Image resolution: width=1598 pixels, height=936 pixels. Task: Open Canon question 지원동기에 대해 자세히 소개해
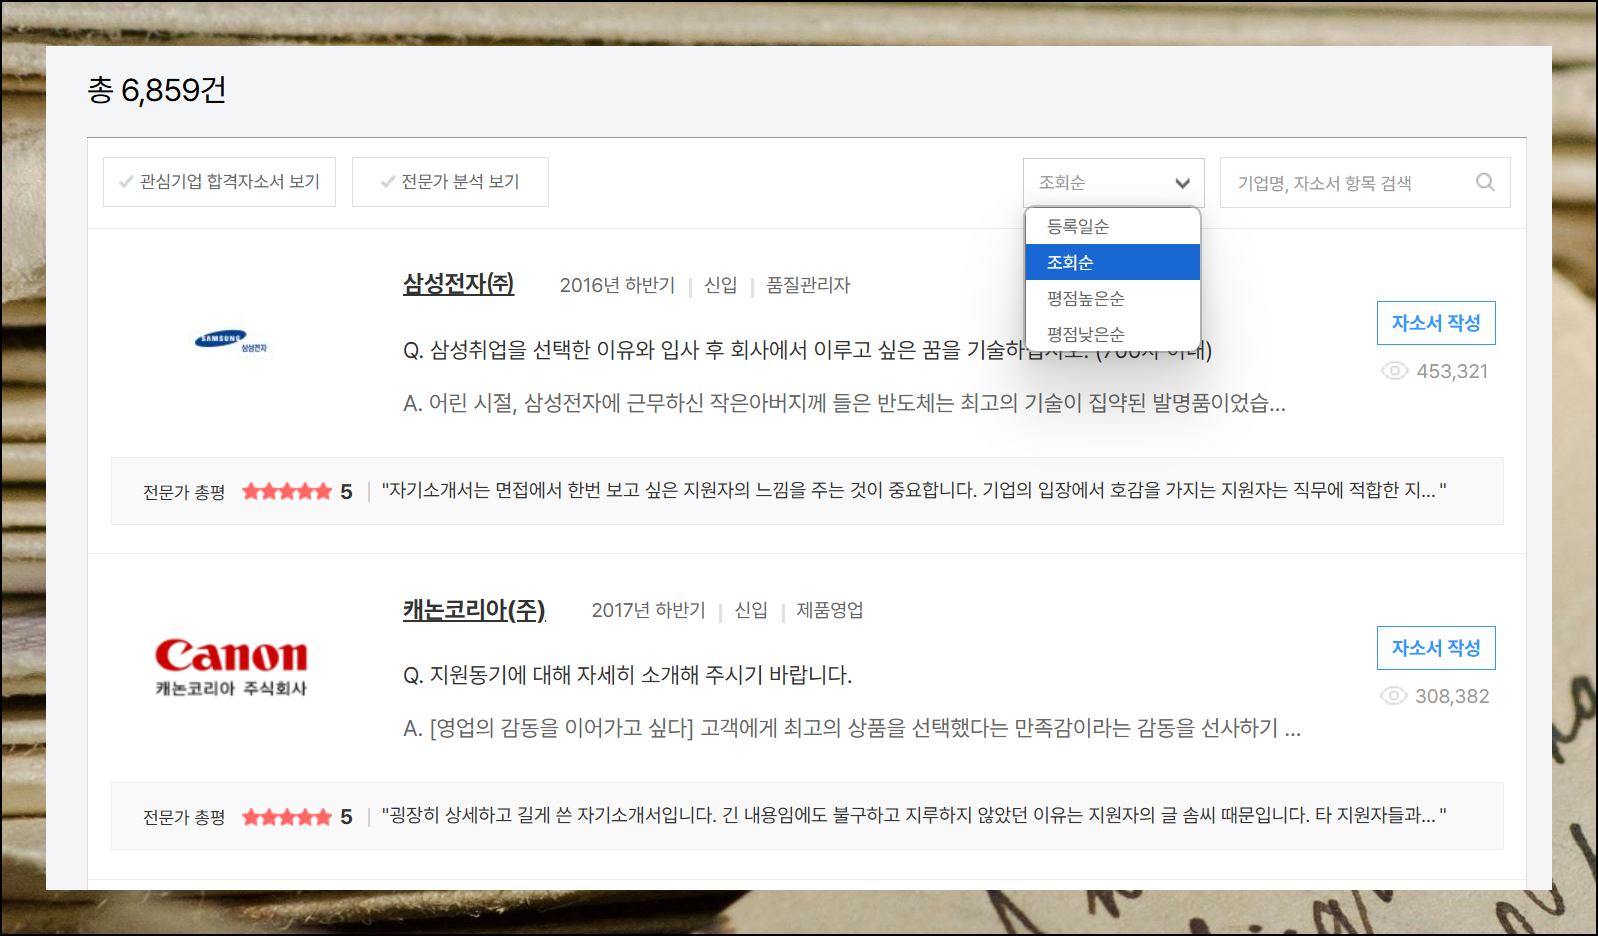(x=627, y=675)
